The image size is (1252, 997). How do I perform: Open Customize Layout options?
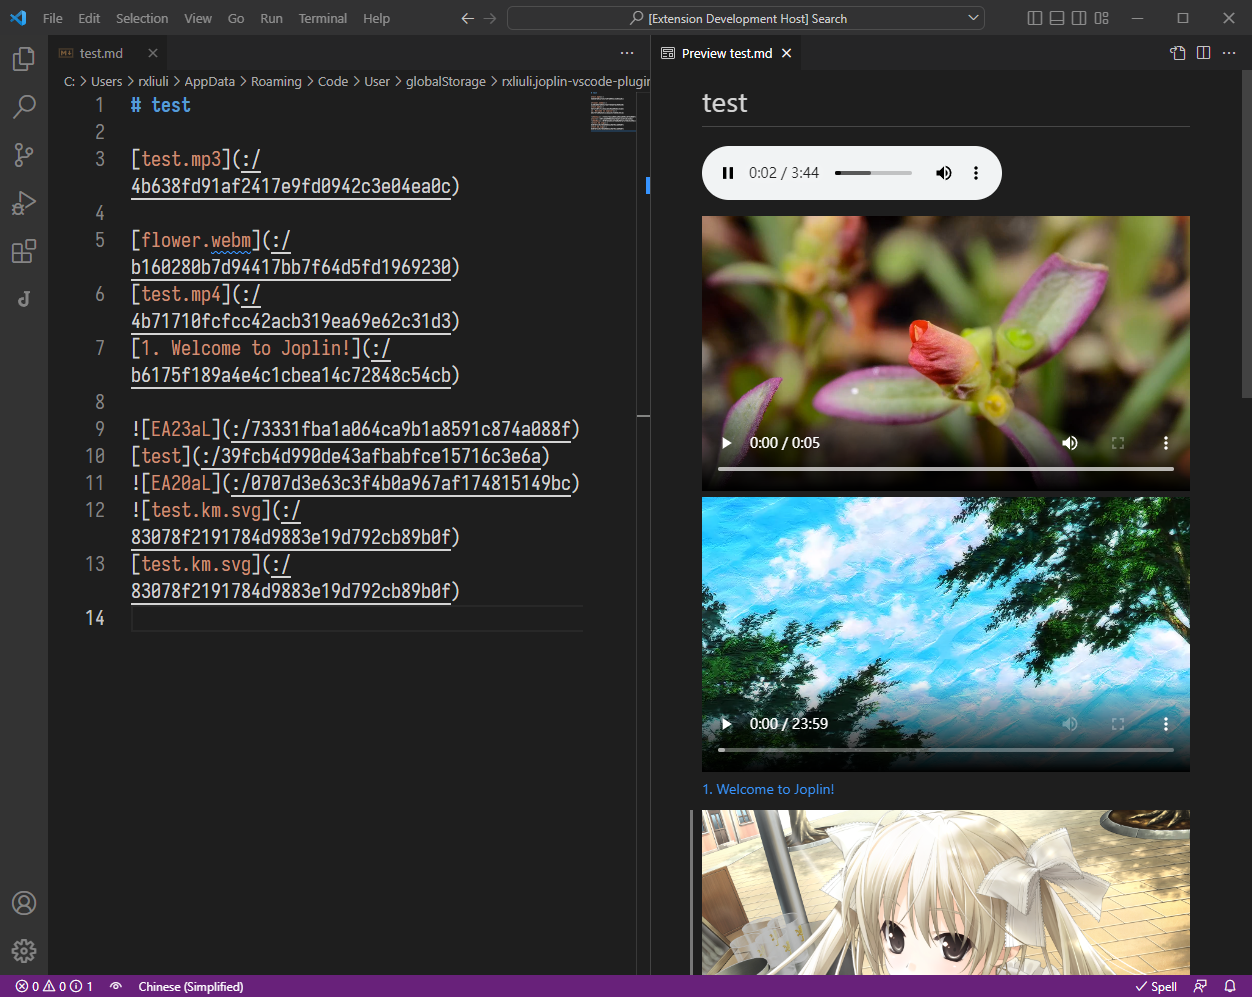point(1101,18)
